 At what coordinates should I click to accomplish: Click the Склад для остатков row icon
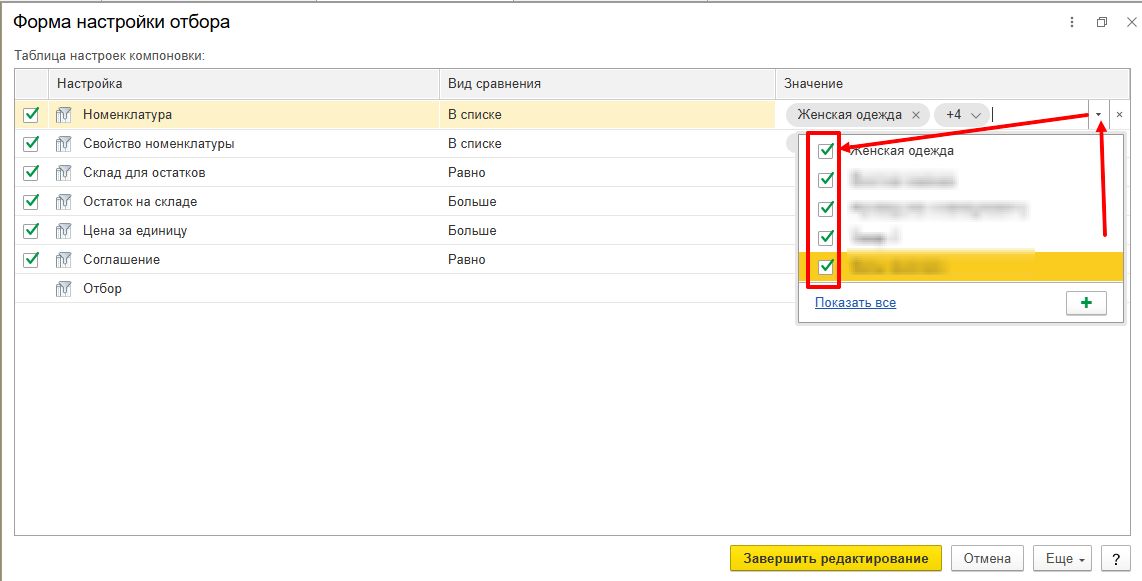[65, 173]
